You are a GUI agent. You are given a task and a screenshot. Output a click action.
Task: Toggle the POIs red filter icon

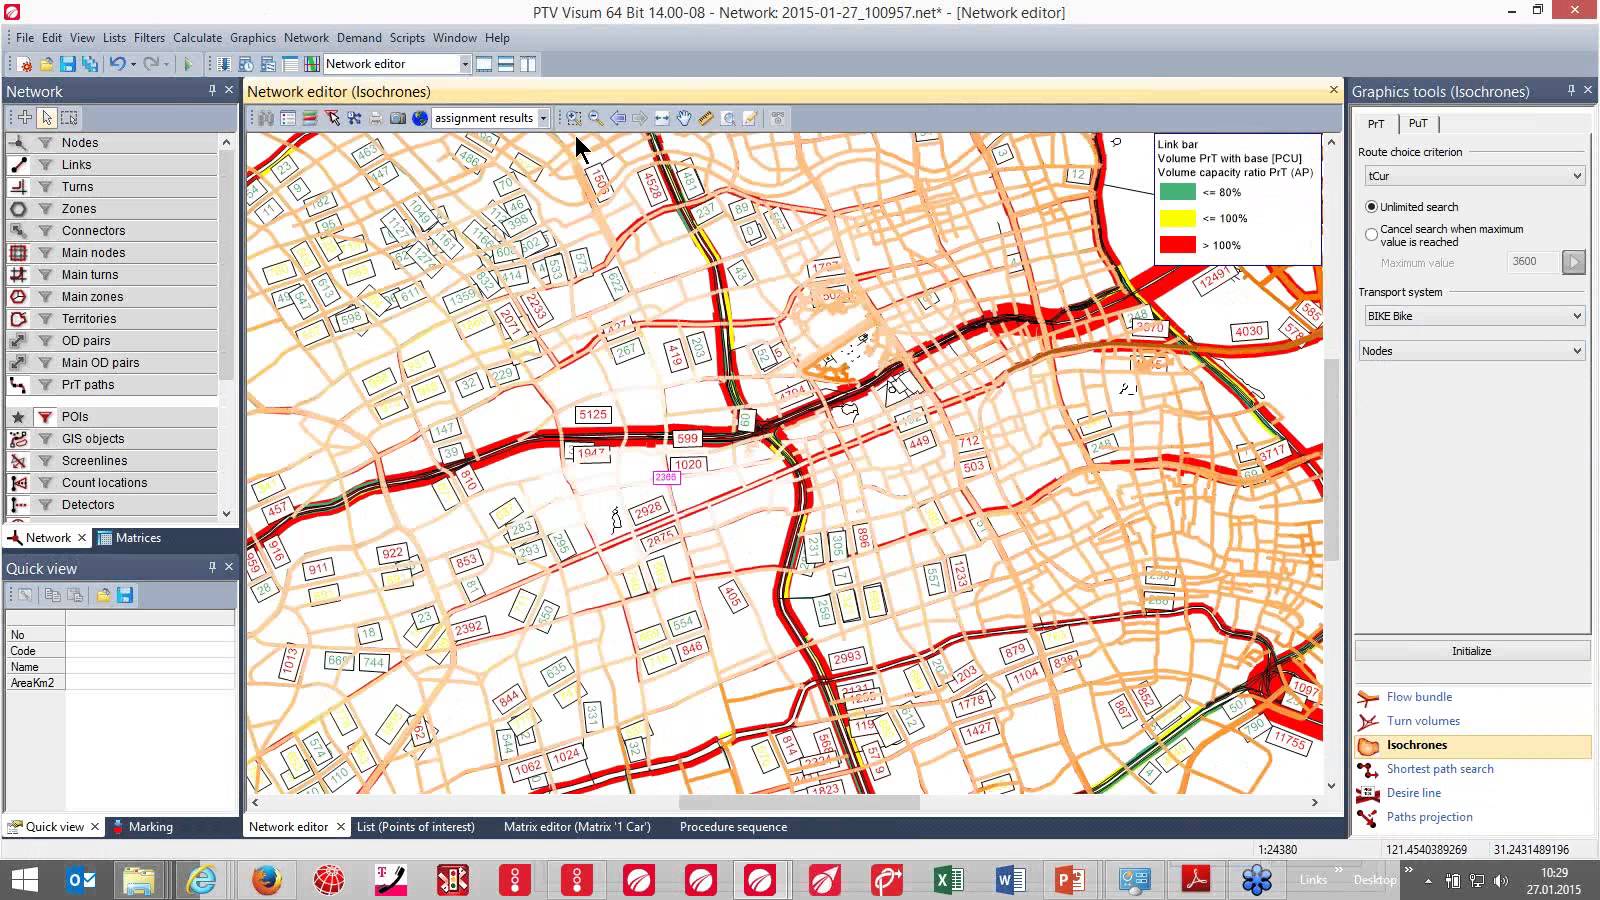[45, 417]
